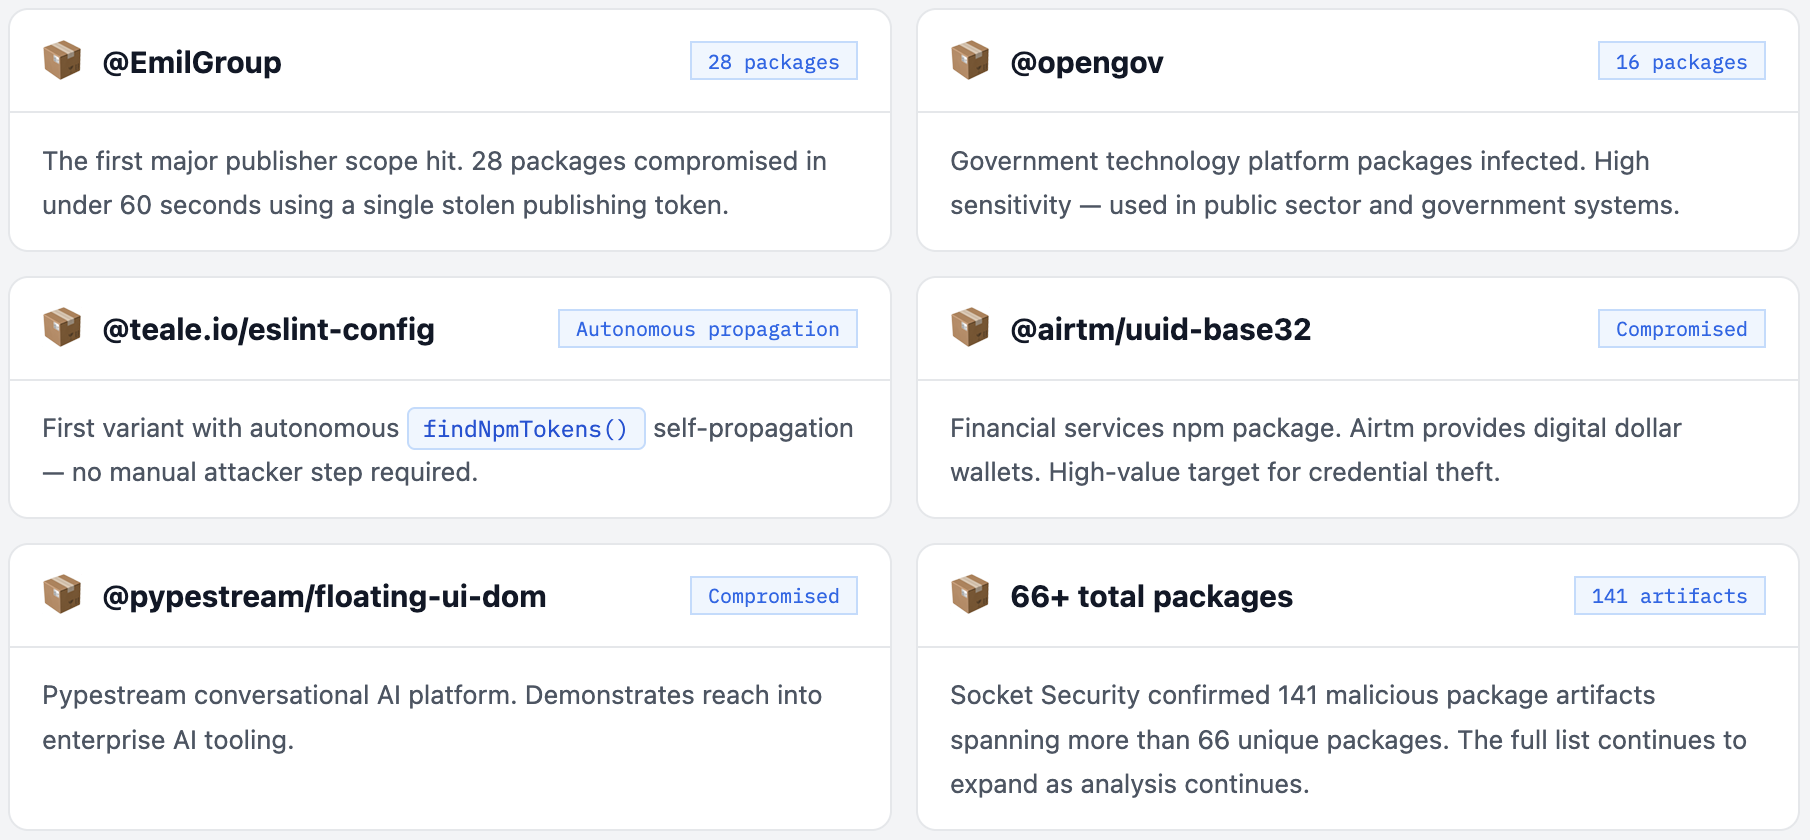
Task: Click the package icon beside @pypestream/floating-ui-dom
Action: pos(62,595)
